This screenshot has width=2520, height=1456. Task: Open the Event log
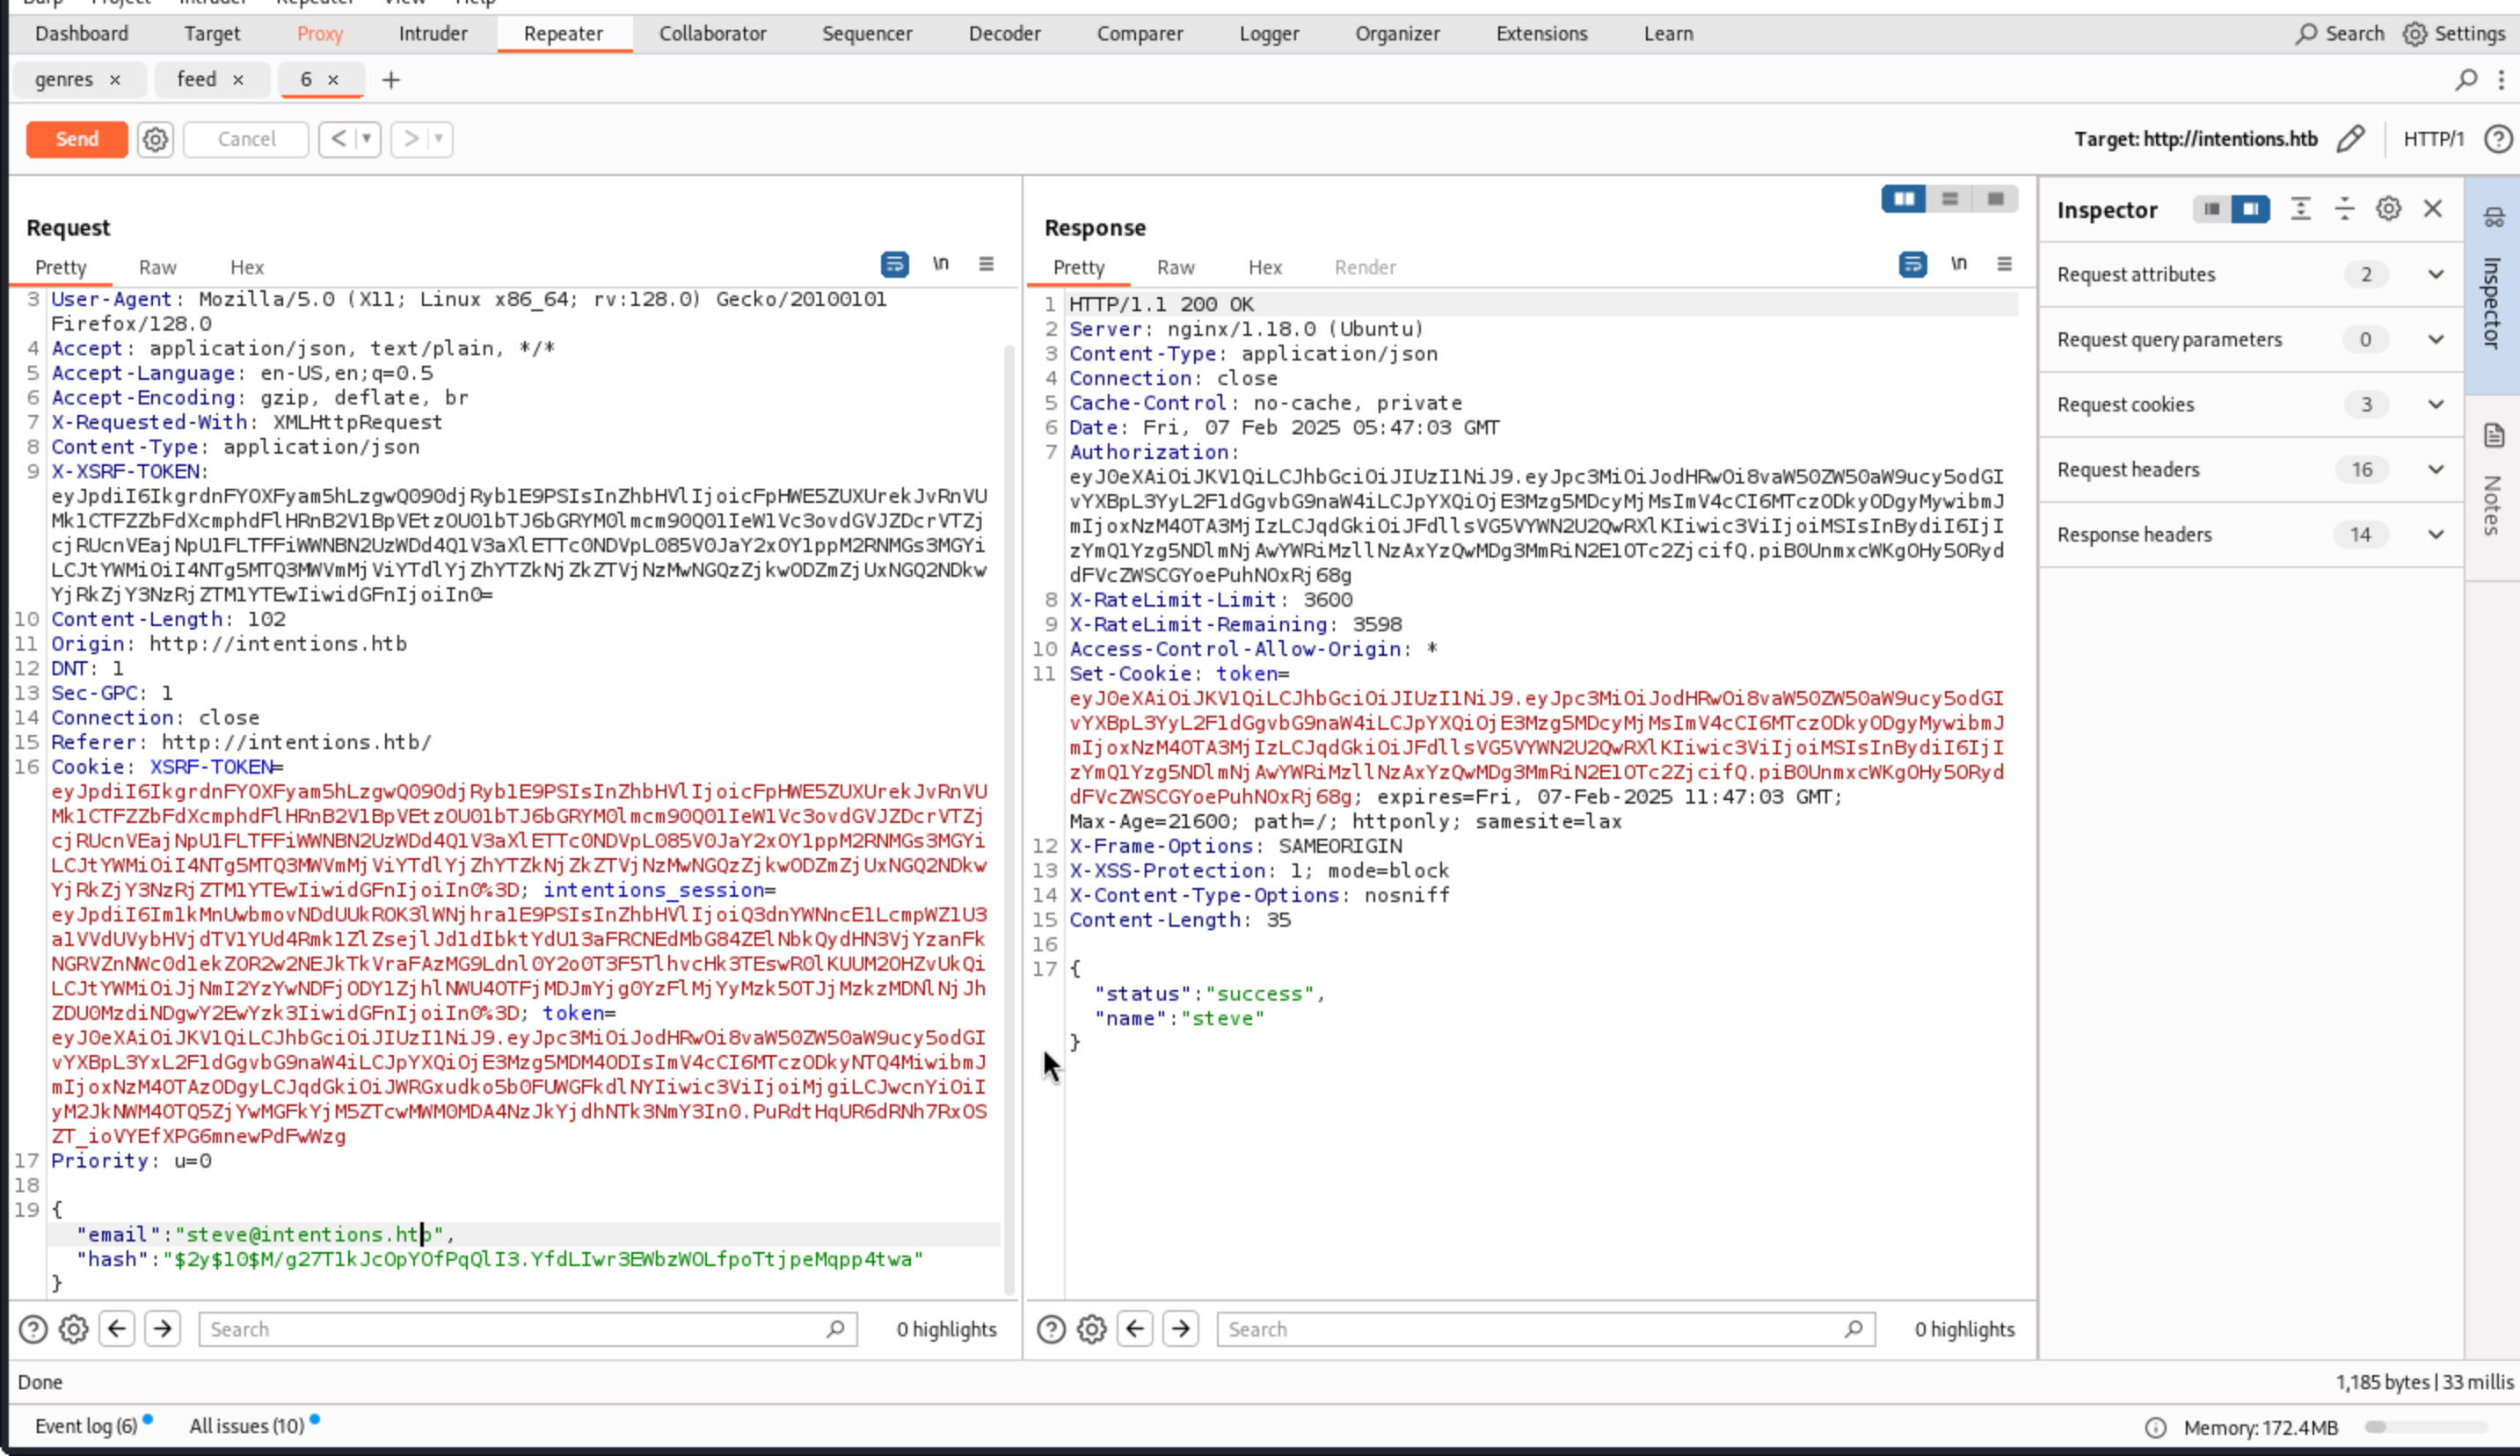(86, 1426)
